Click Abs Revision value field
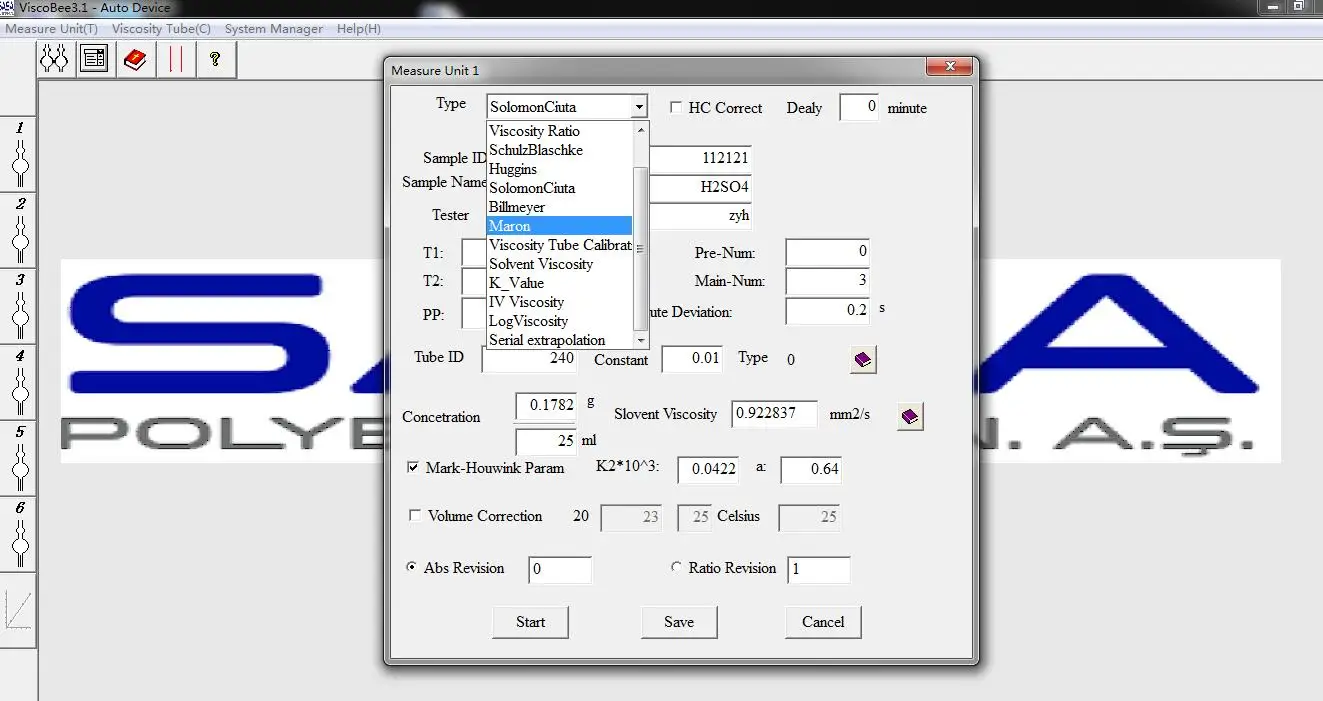 tap(560, 570)
